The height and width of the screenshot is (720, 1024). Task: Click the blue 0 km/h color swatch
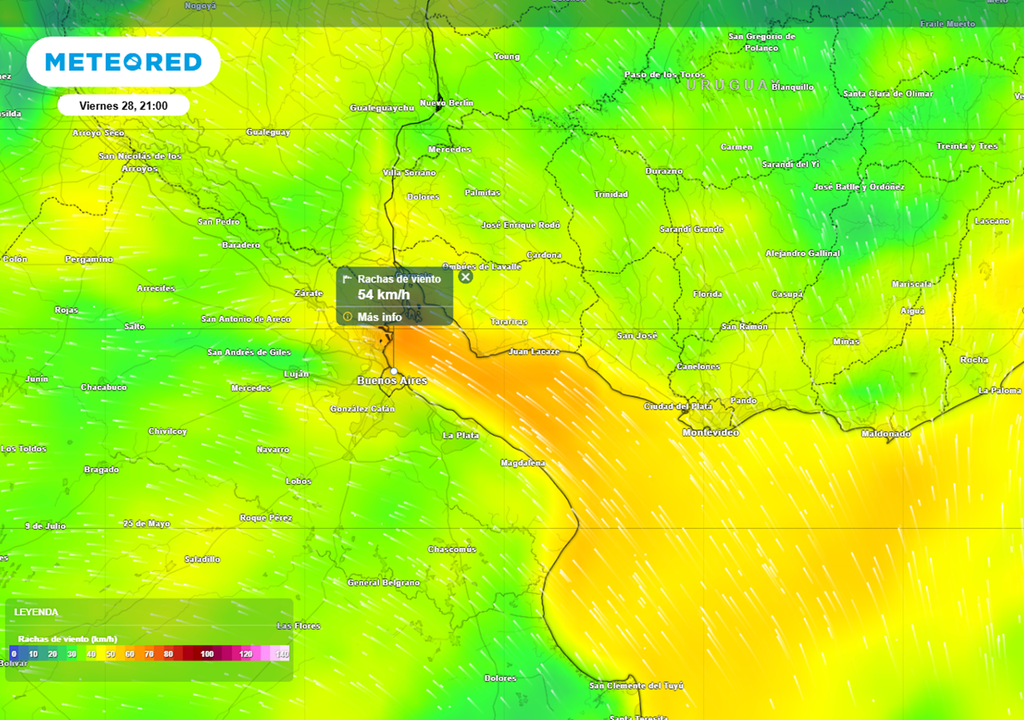13,654
